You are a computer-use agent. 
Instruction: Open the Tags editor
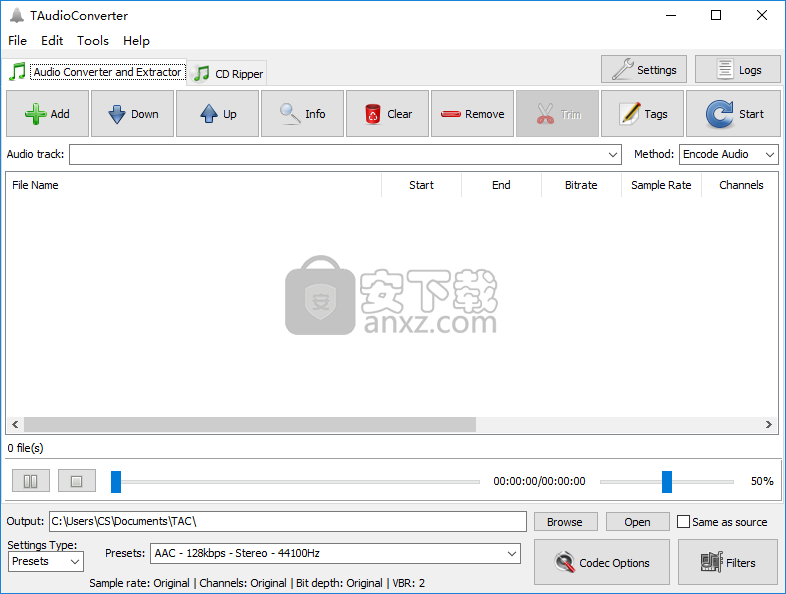[642, 114]
